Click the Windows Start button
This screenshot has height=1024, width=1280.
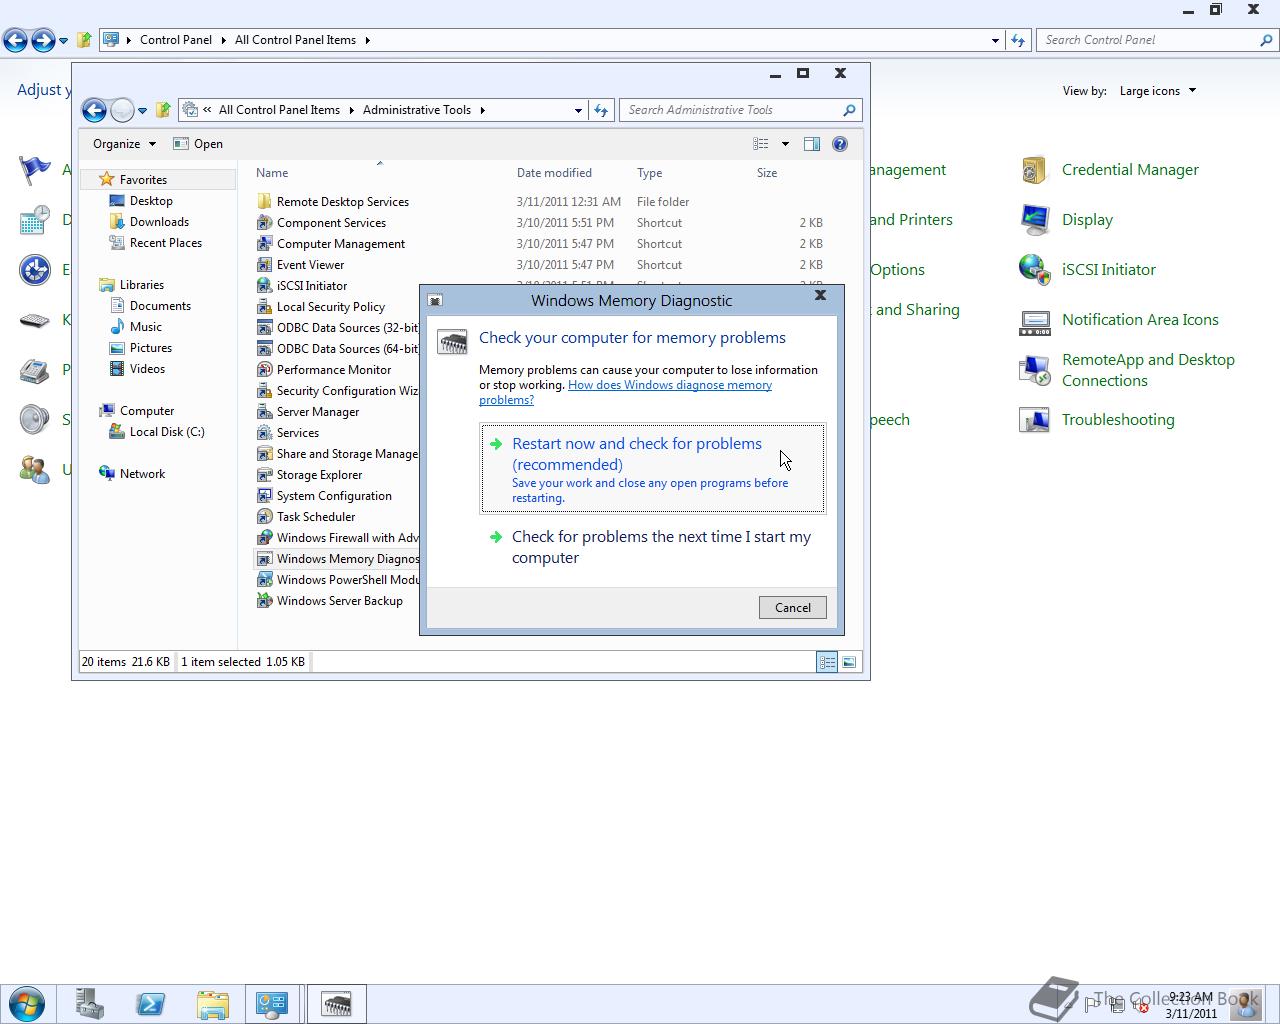[27, 1004]
